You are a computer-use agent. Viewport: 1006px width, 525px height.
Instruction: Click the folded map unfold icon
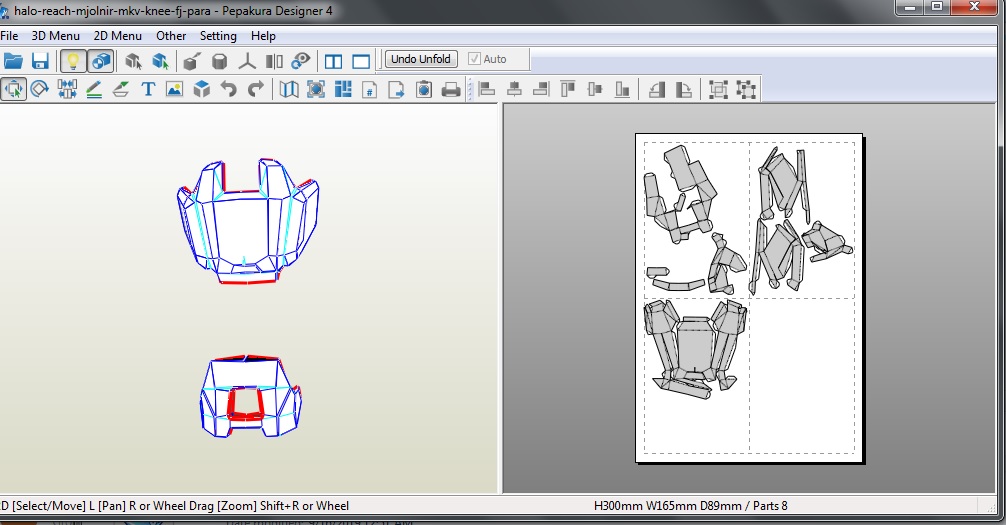[289, 89]
